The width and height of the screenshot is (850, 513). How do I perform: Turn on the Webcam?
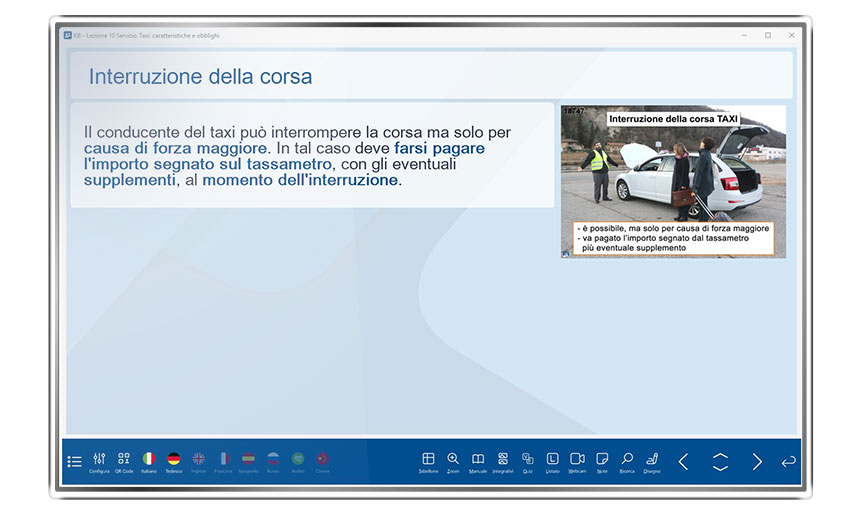(577, 460)
